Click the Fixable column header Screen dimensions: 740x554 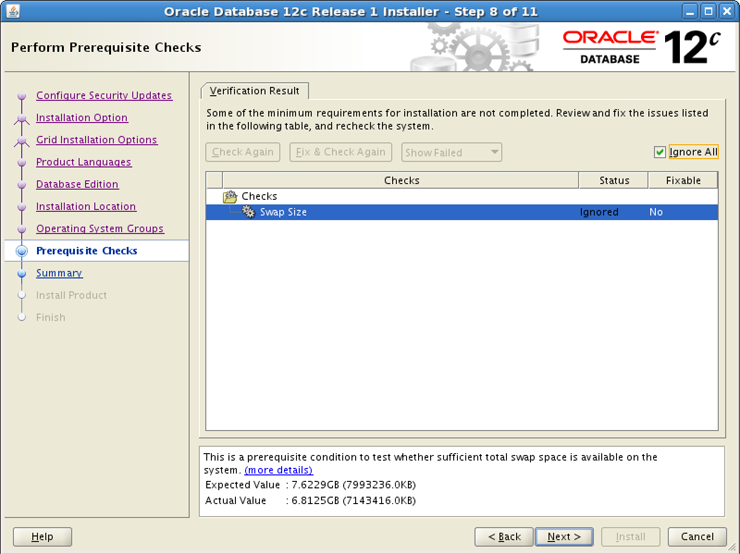[x=683, y=180]
